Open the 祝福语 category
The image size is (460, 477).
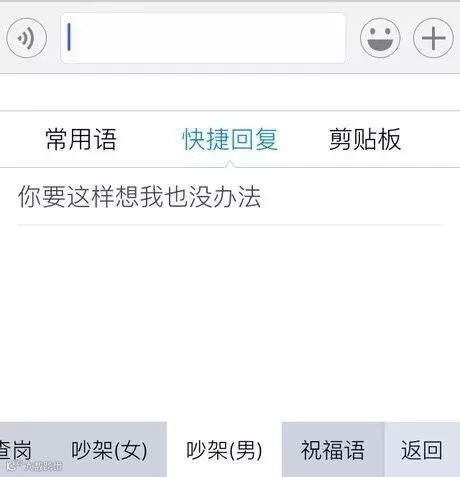(333, 450)
